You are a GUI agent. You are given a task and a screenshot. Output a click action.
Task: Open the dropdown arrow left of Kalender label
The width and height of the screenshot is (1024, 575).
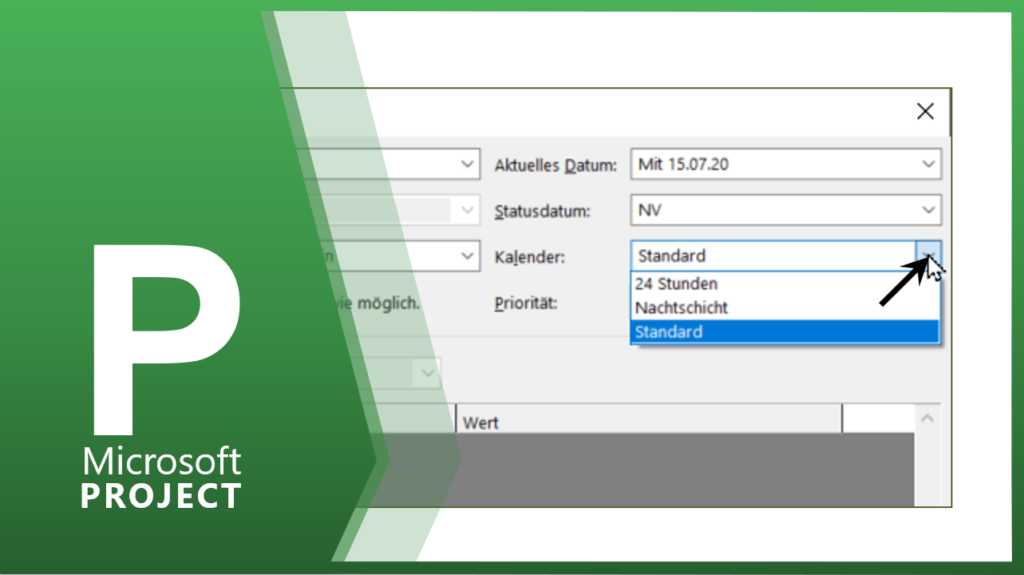[467, 255]
